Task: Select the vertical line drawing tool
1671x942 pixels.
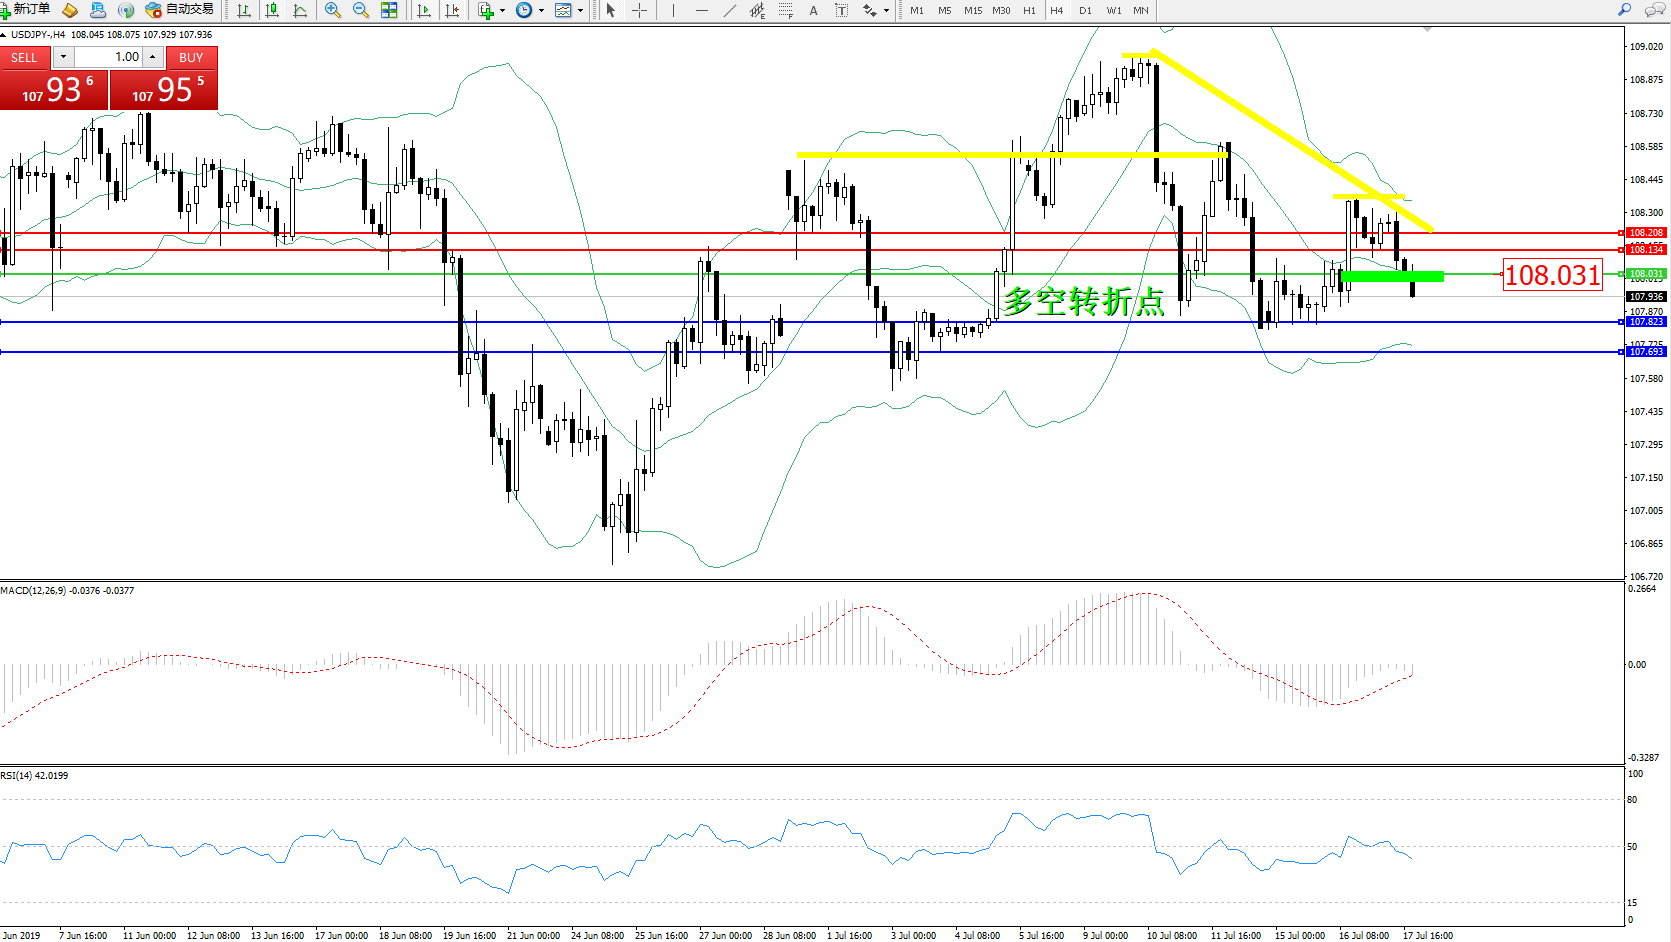Action: tap(674, 10)
